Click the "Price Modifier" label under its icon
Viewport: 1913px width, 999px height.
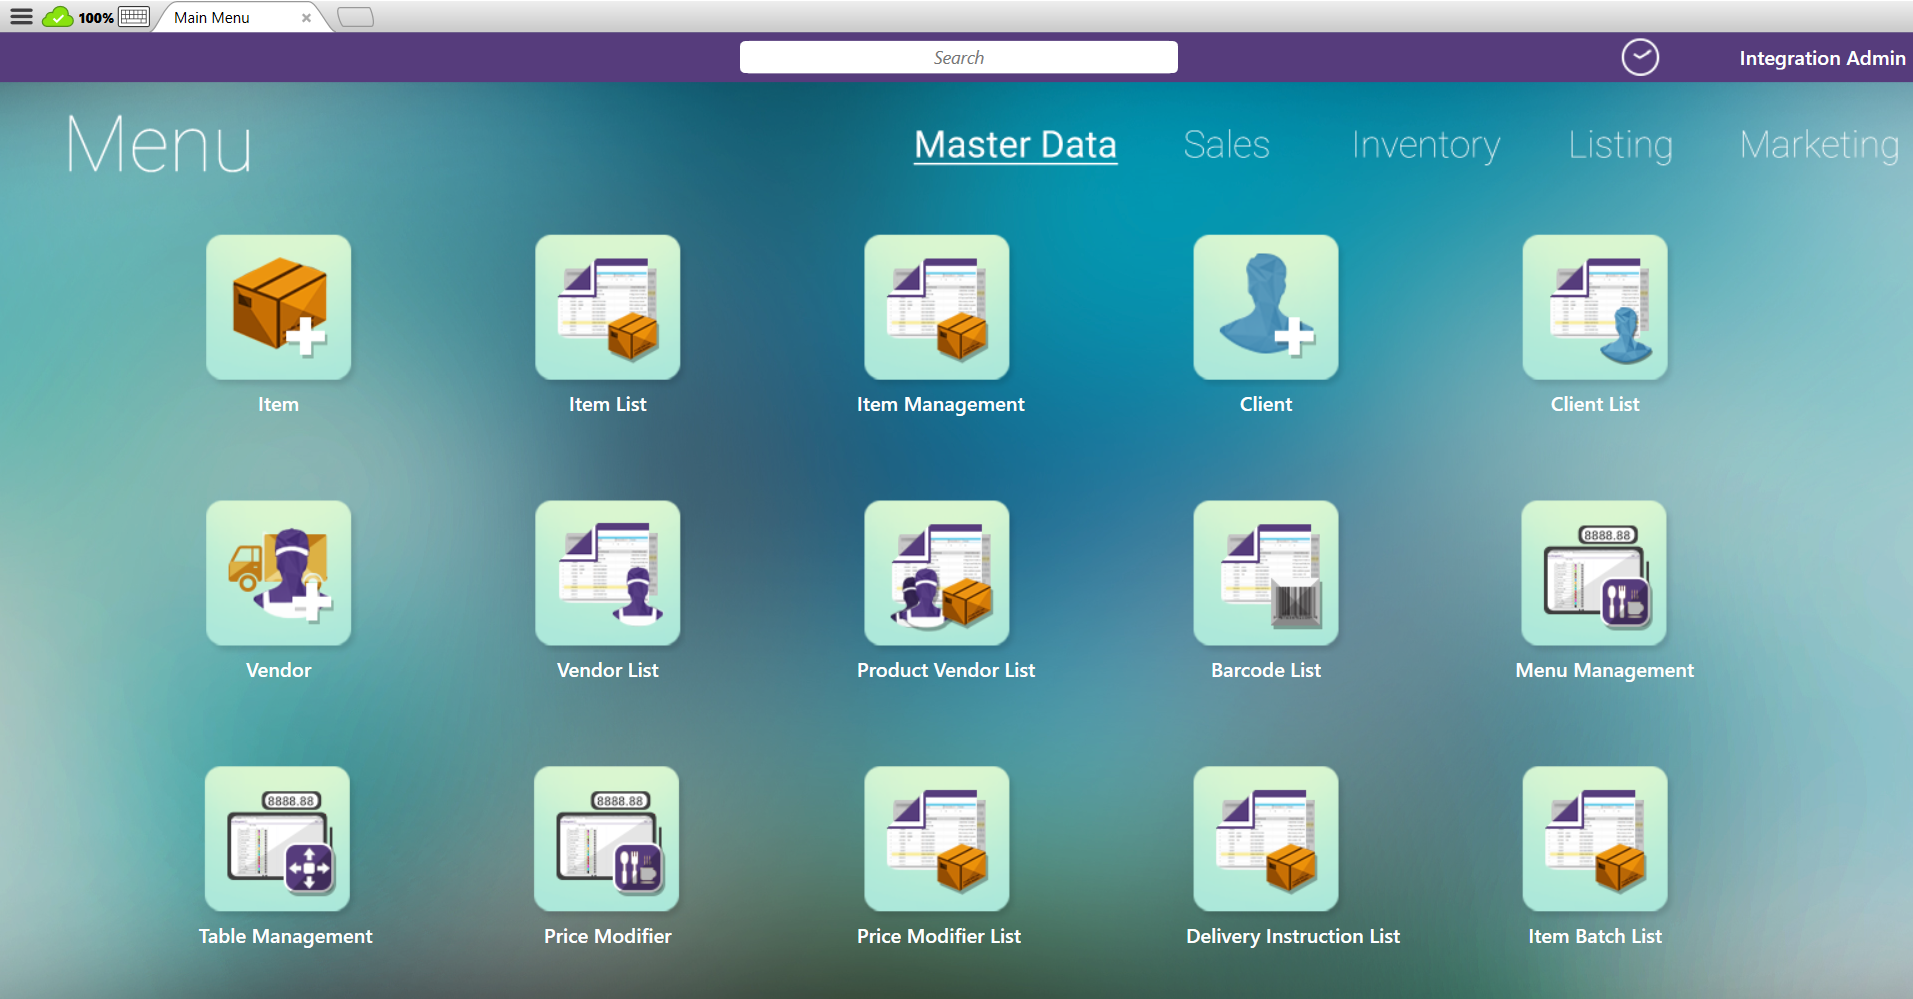(607, 936)
